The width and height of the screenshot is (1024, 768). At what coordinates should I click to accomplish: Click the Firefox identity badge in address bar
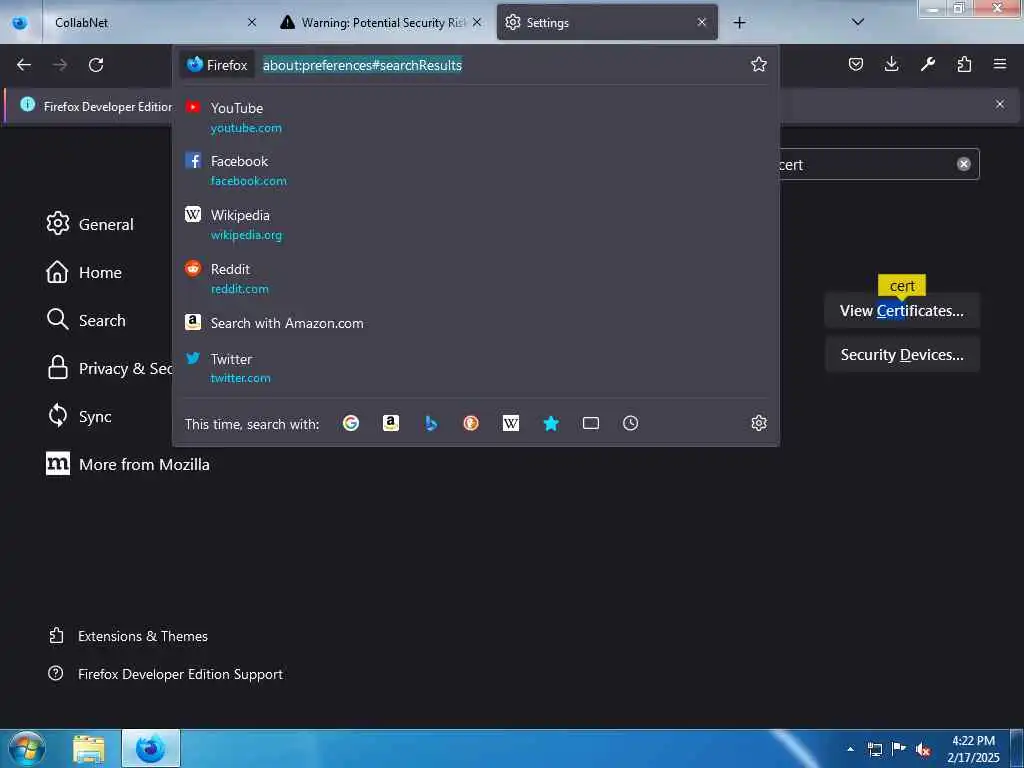click(x=217, y=65)
